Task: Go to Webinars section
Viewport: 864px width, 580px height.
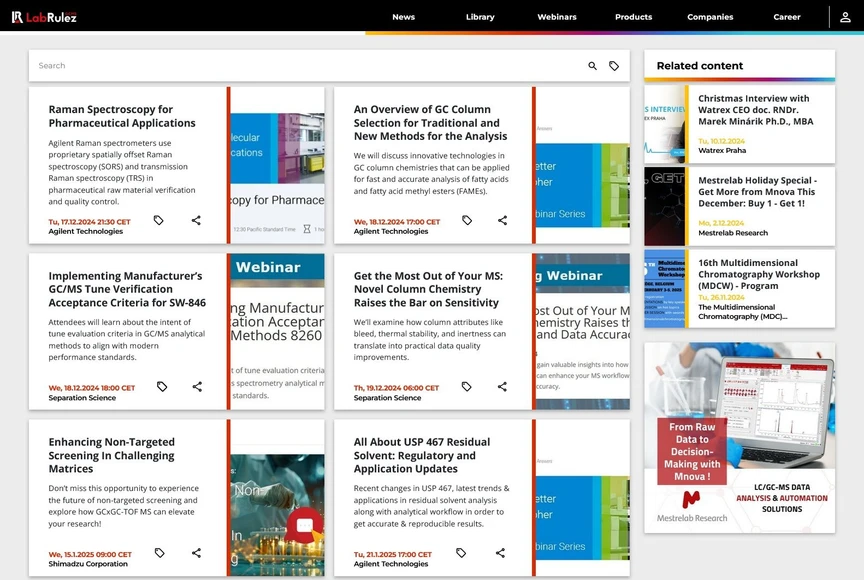Action: pyautogui.click(x=557, y=17)
